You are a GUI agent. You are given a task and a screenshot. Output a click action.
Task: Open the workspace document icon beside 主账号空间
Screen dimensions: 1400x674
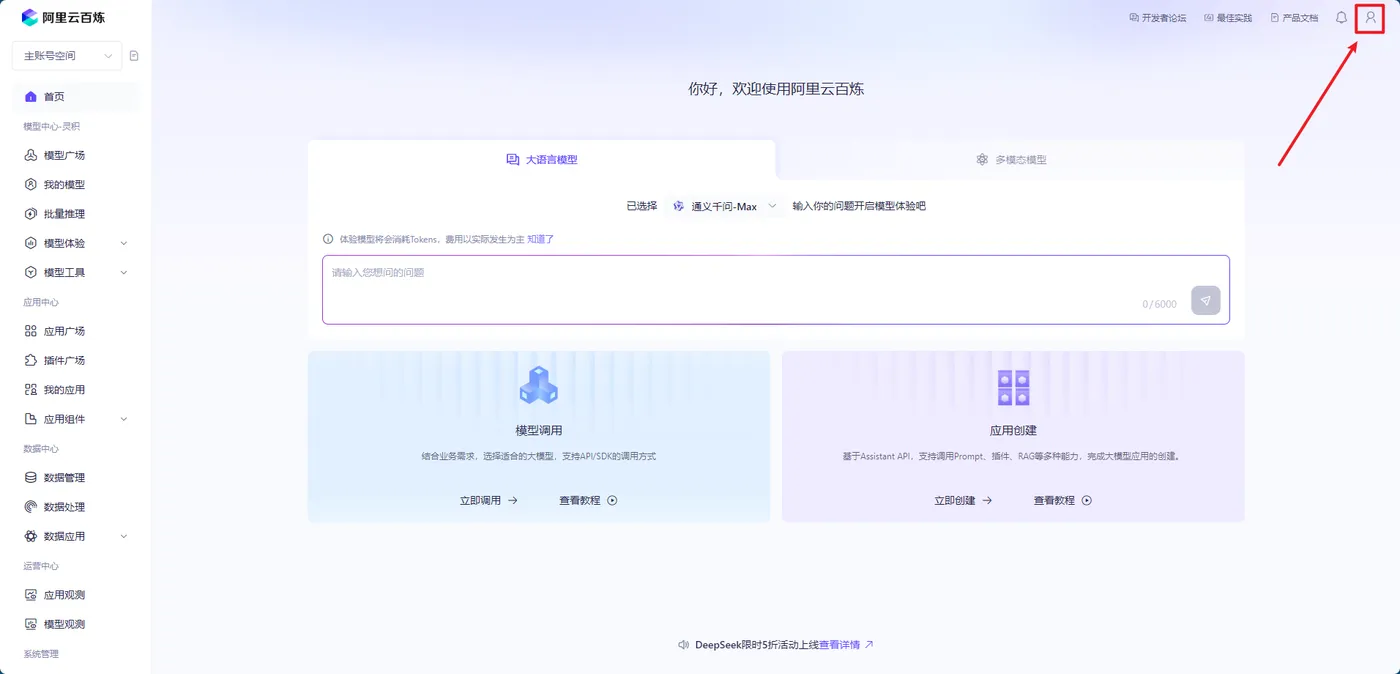(x=134, y=56)
